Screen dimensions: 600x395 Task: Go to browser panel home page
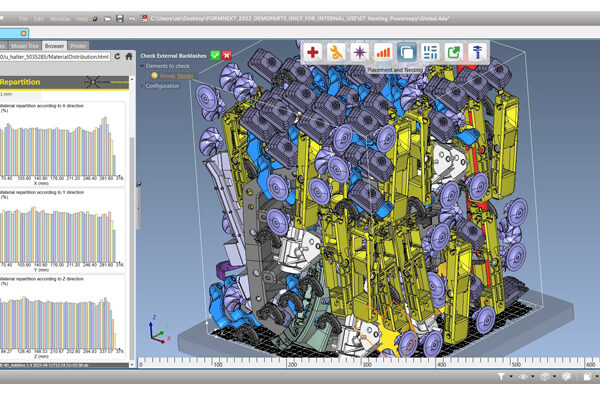pos(129,57)
